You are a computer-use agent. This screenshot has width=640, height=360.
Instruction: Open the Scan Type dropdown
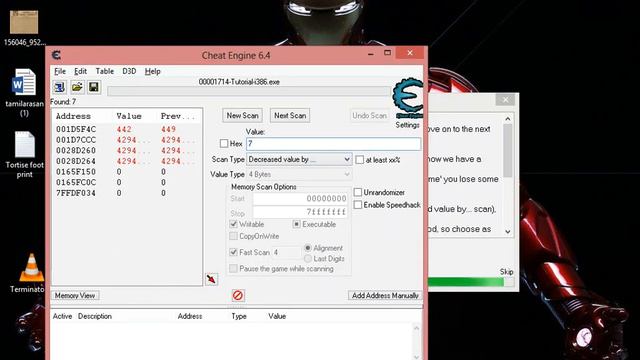click(x=299, y=159)
